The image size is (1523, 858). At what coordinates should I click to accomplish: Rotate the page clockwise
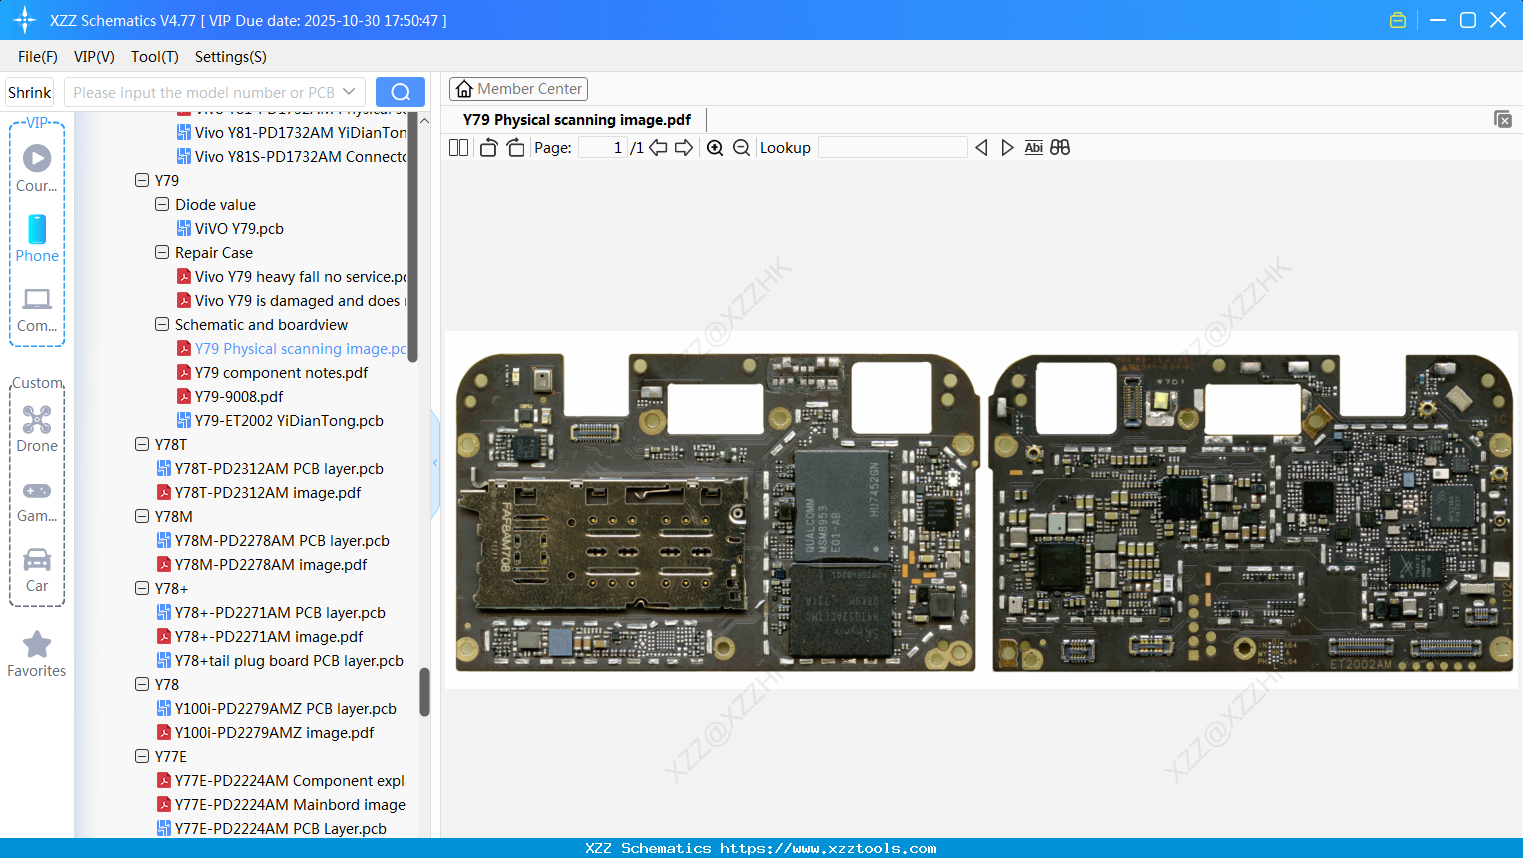point(515,148)
